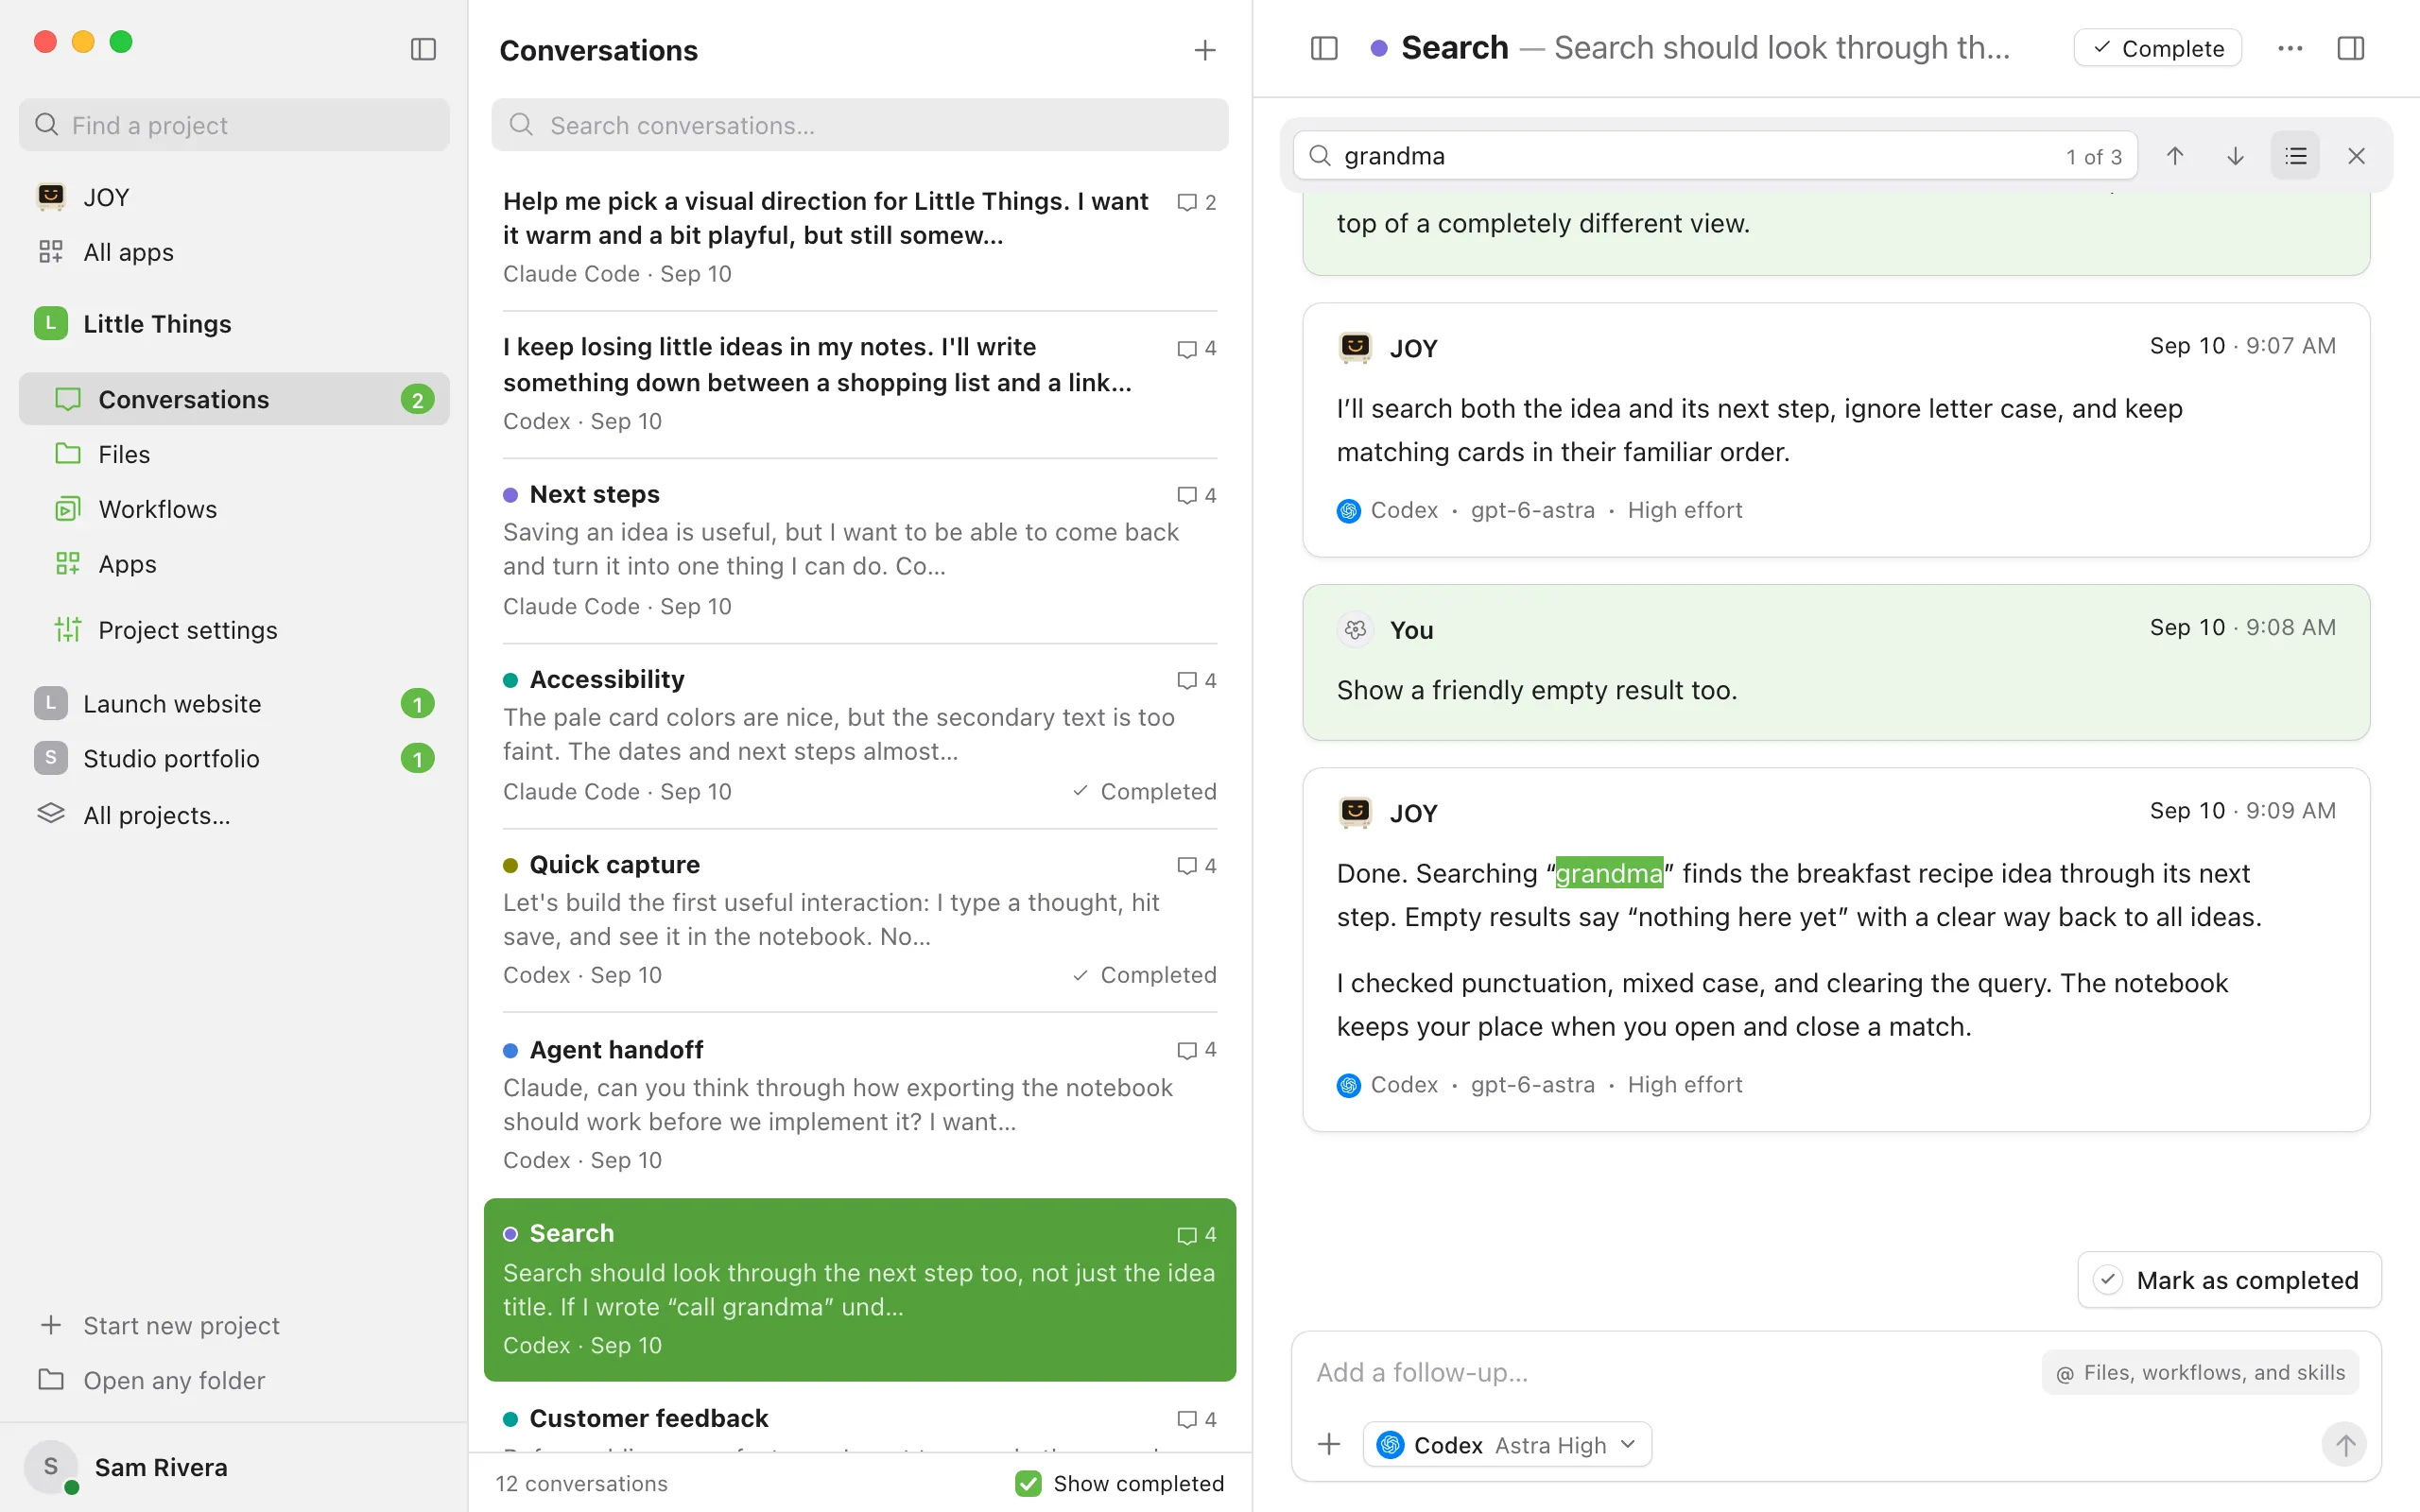Image resolution: width=2420 pixels, height=1512 pixels.
Task: Focus the Find a project field
Action: pyautogui.click(x=234, y=125)
